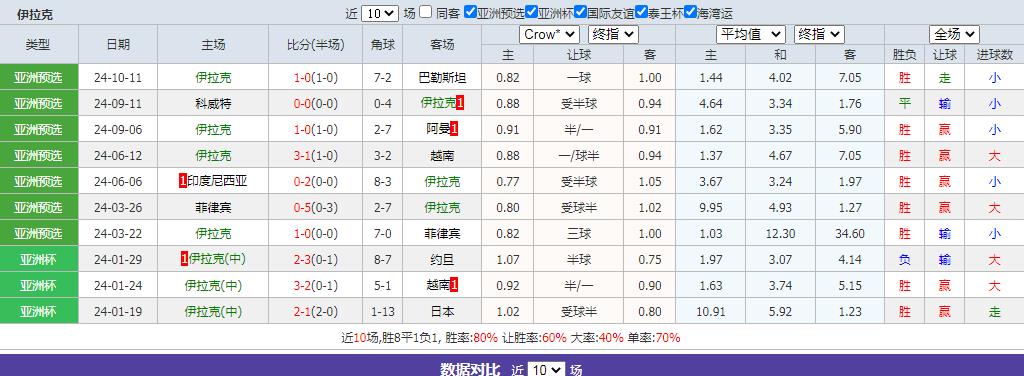The width and height of the screenshot is (1024, 376).
Task: Click red card badge beside 伊拉克(中) on 24-01-29
Action: click(x=185, y=259)
